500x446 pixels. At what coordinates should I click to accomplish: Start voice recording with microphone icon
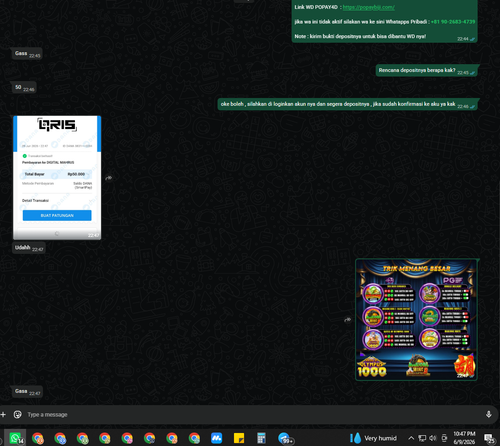point(488,414)
